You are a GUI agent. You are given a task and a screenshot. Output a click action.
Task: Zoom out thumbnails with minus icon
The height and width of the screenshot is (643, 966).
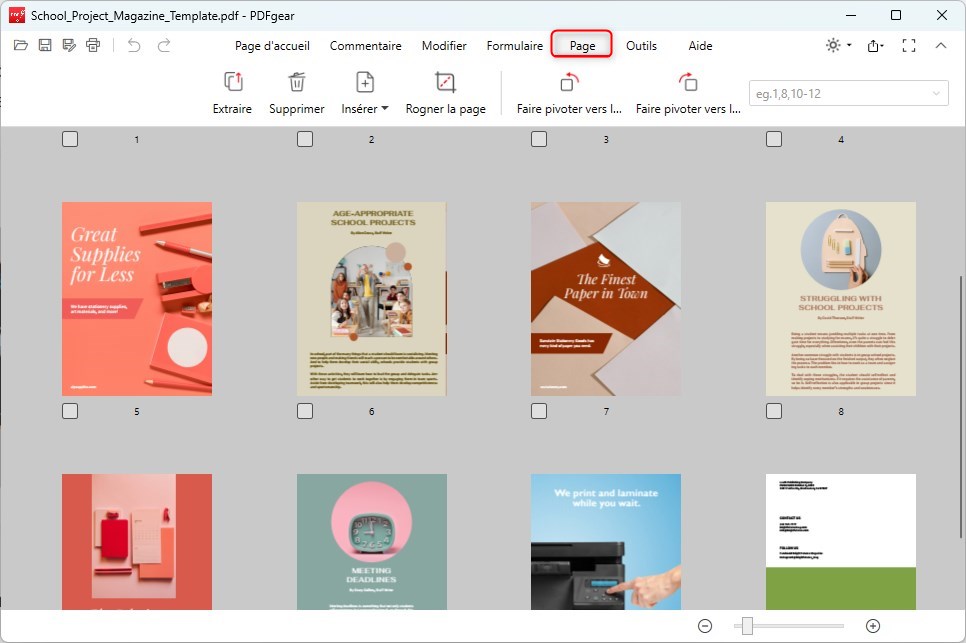(x=705, y=626)
